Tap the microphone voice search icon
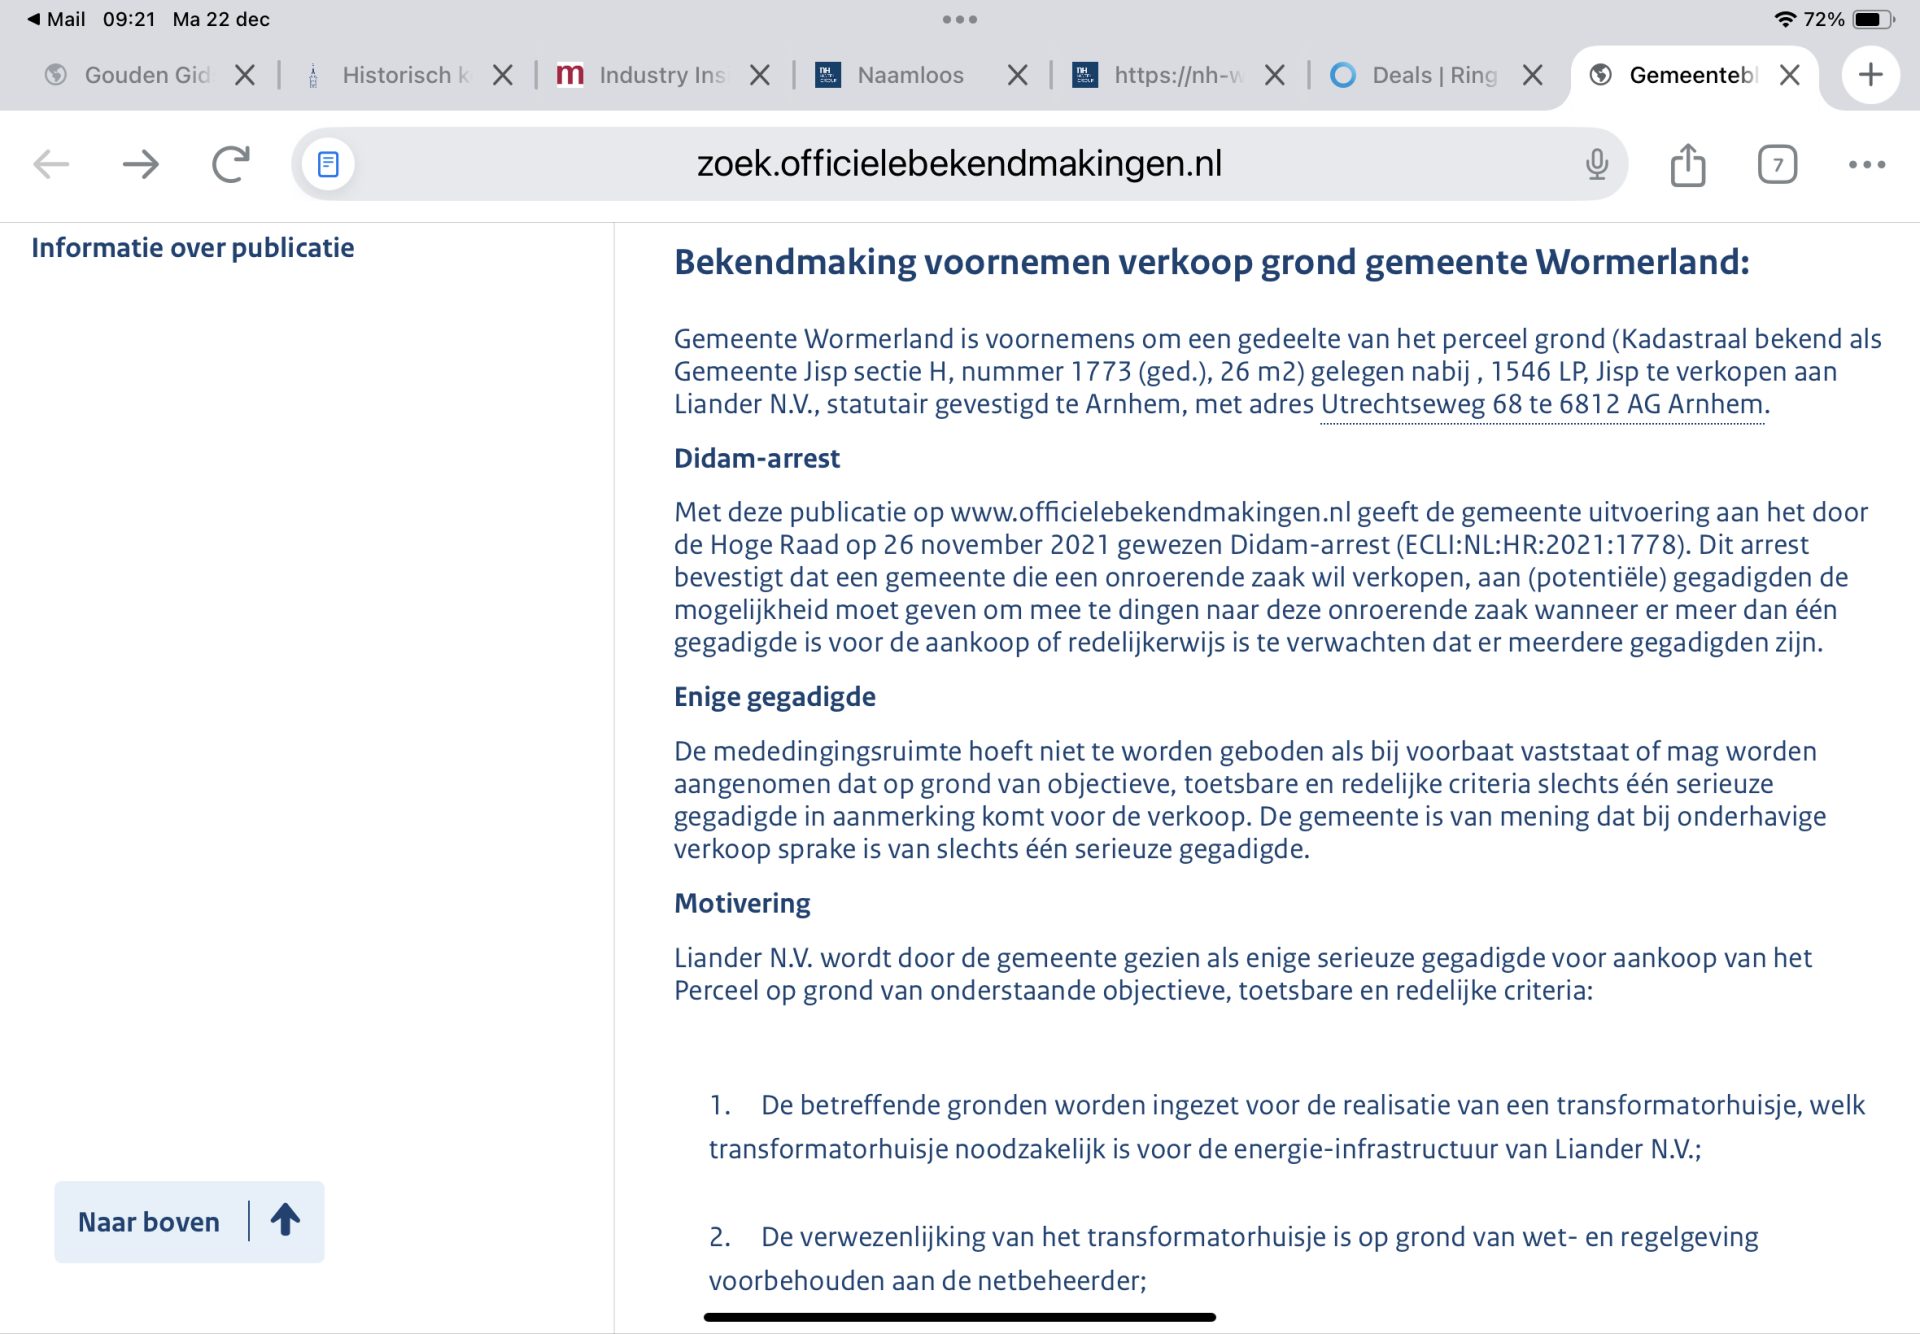 [x=1596, y=164]
